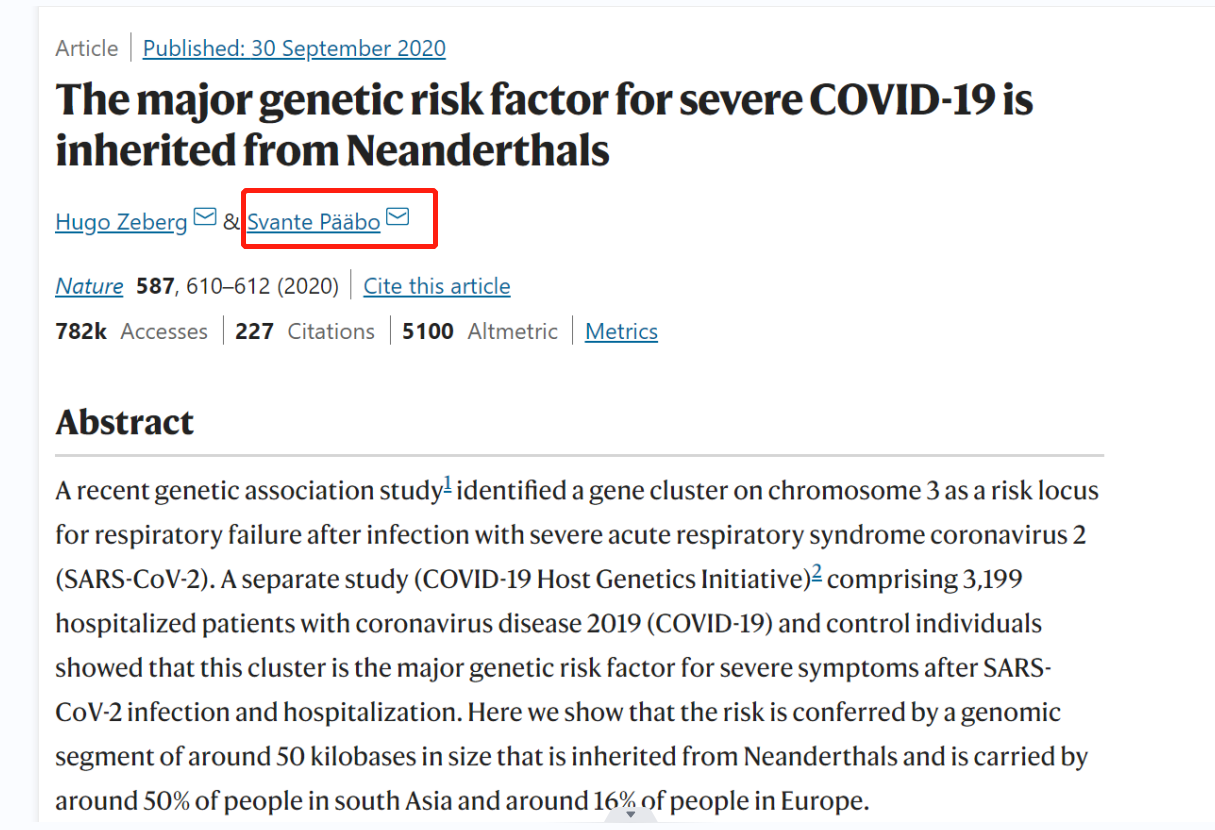Open the Metrics link
The width and height of the screenshot is (1215, 830).
pyautogui.click(x=621, y=331)
